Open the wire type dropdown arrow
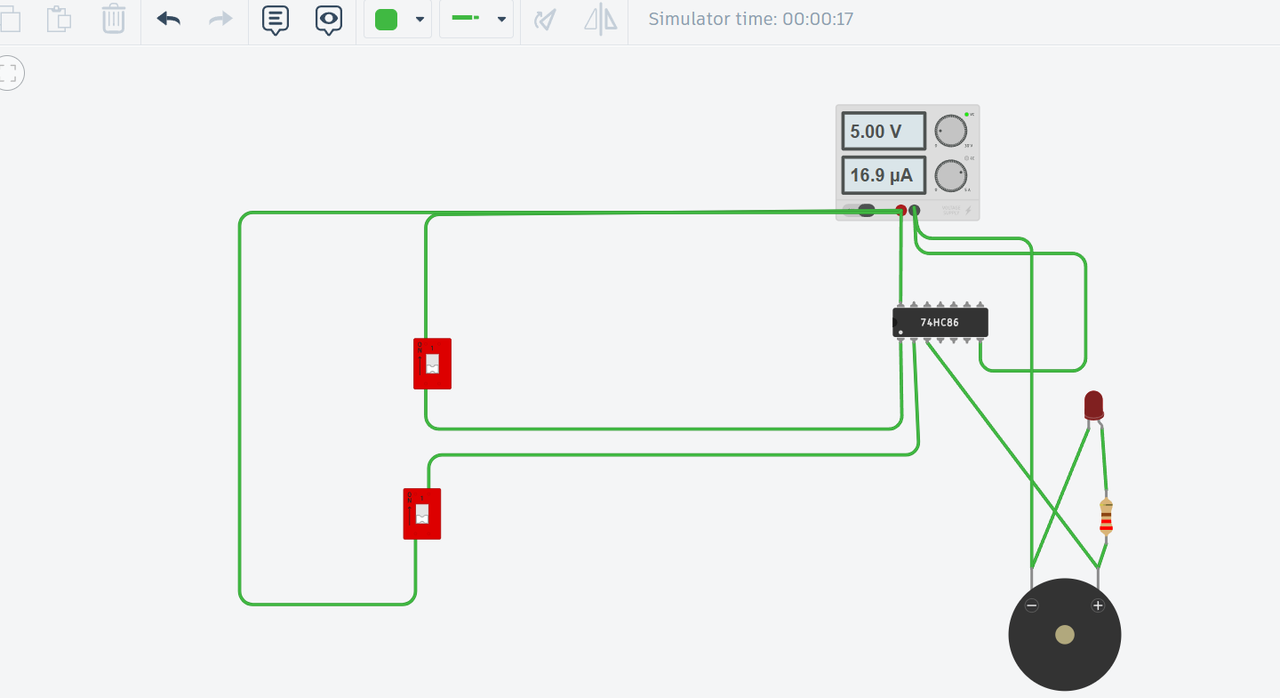Viewport: 1280px width, 698px height. (x=502, y=19)
